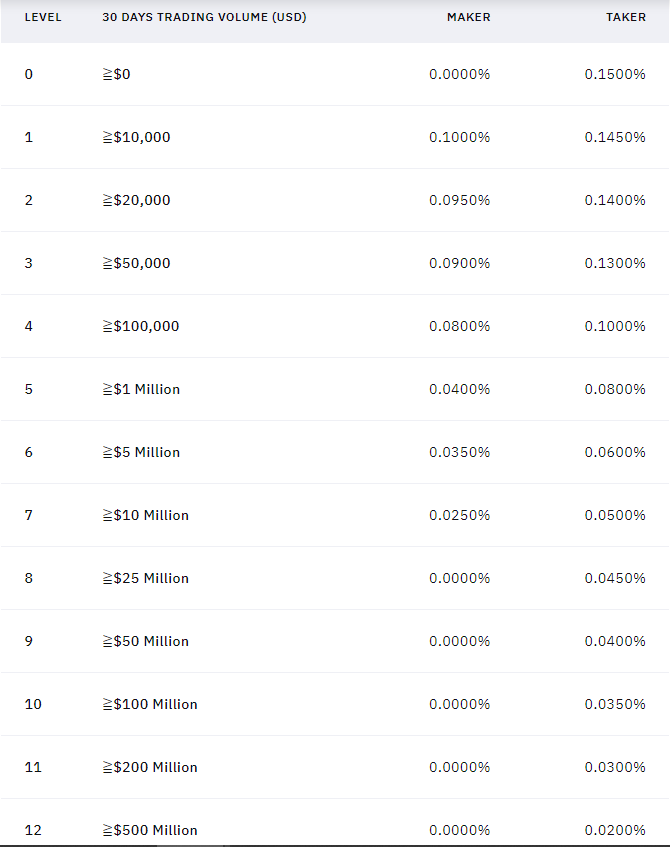Click the ≧$100 Million volume text
This screenshot has width=670, height=847.
(150, 704)
